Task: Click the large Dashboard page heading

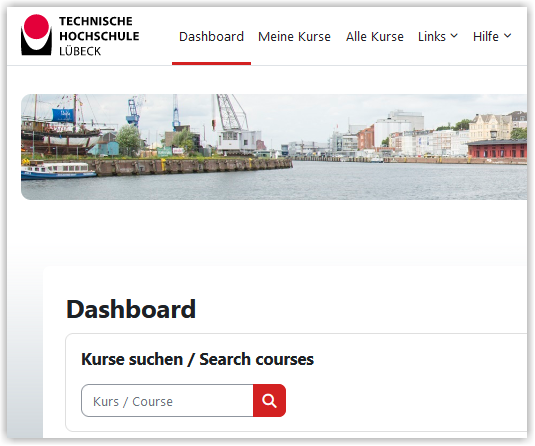Action: [x=131, y=309]
